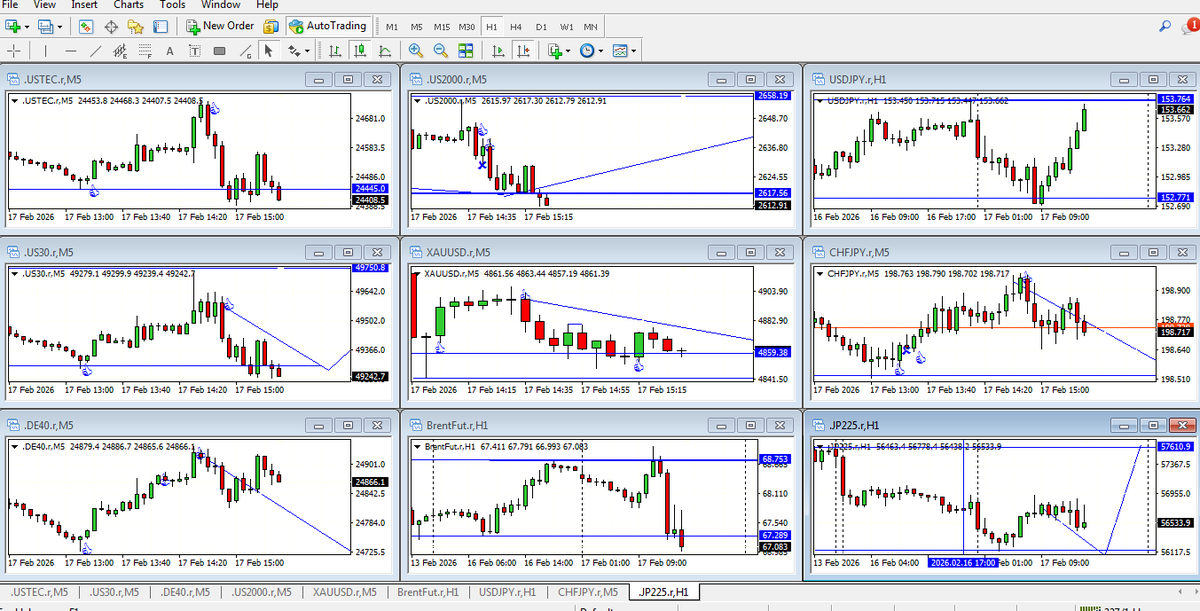The image size is (1200, 611).
Task: Expand the Indicators list dropdown arrow
Action: pyautogui.click(x=567, y=51)
